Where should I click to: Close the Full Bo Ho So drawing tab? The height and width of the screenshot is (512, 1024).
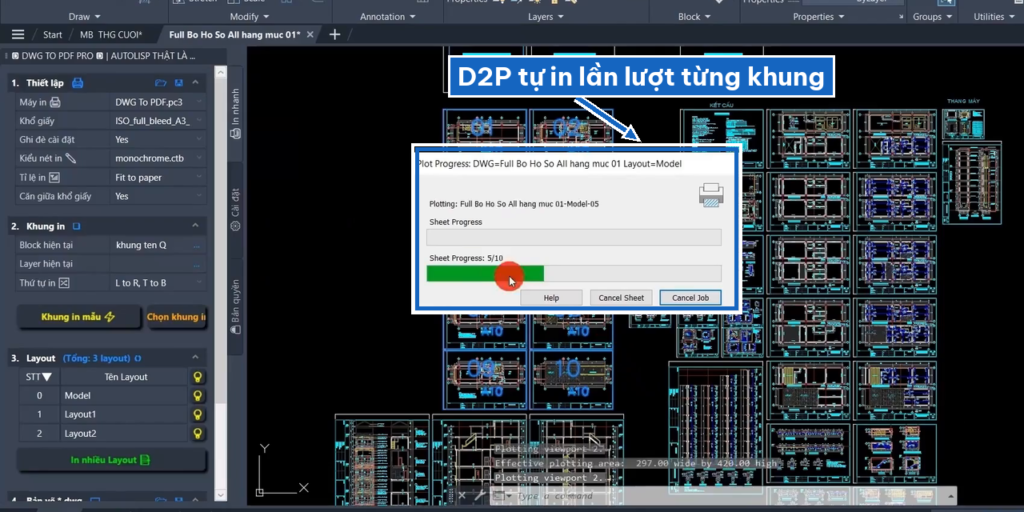tap(310, 35)
